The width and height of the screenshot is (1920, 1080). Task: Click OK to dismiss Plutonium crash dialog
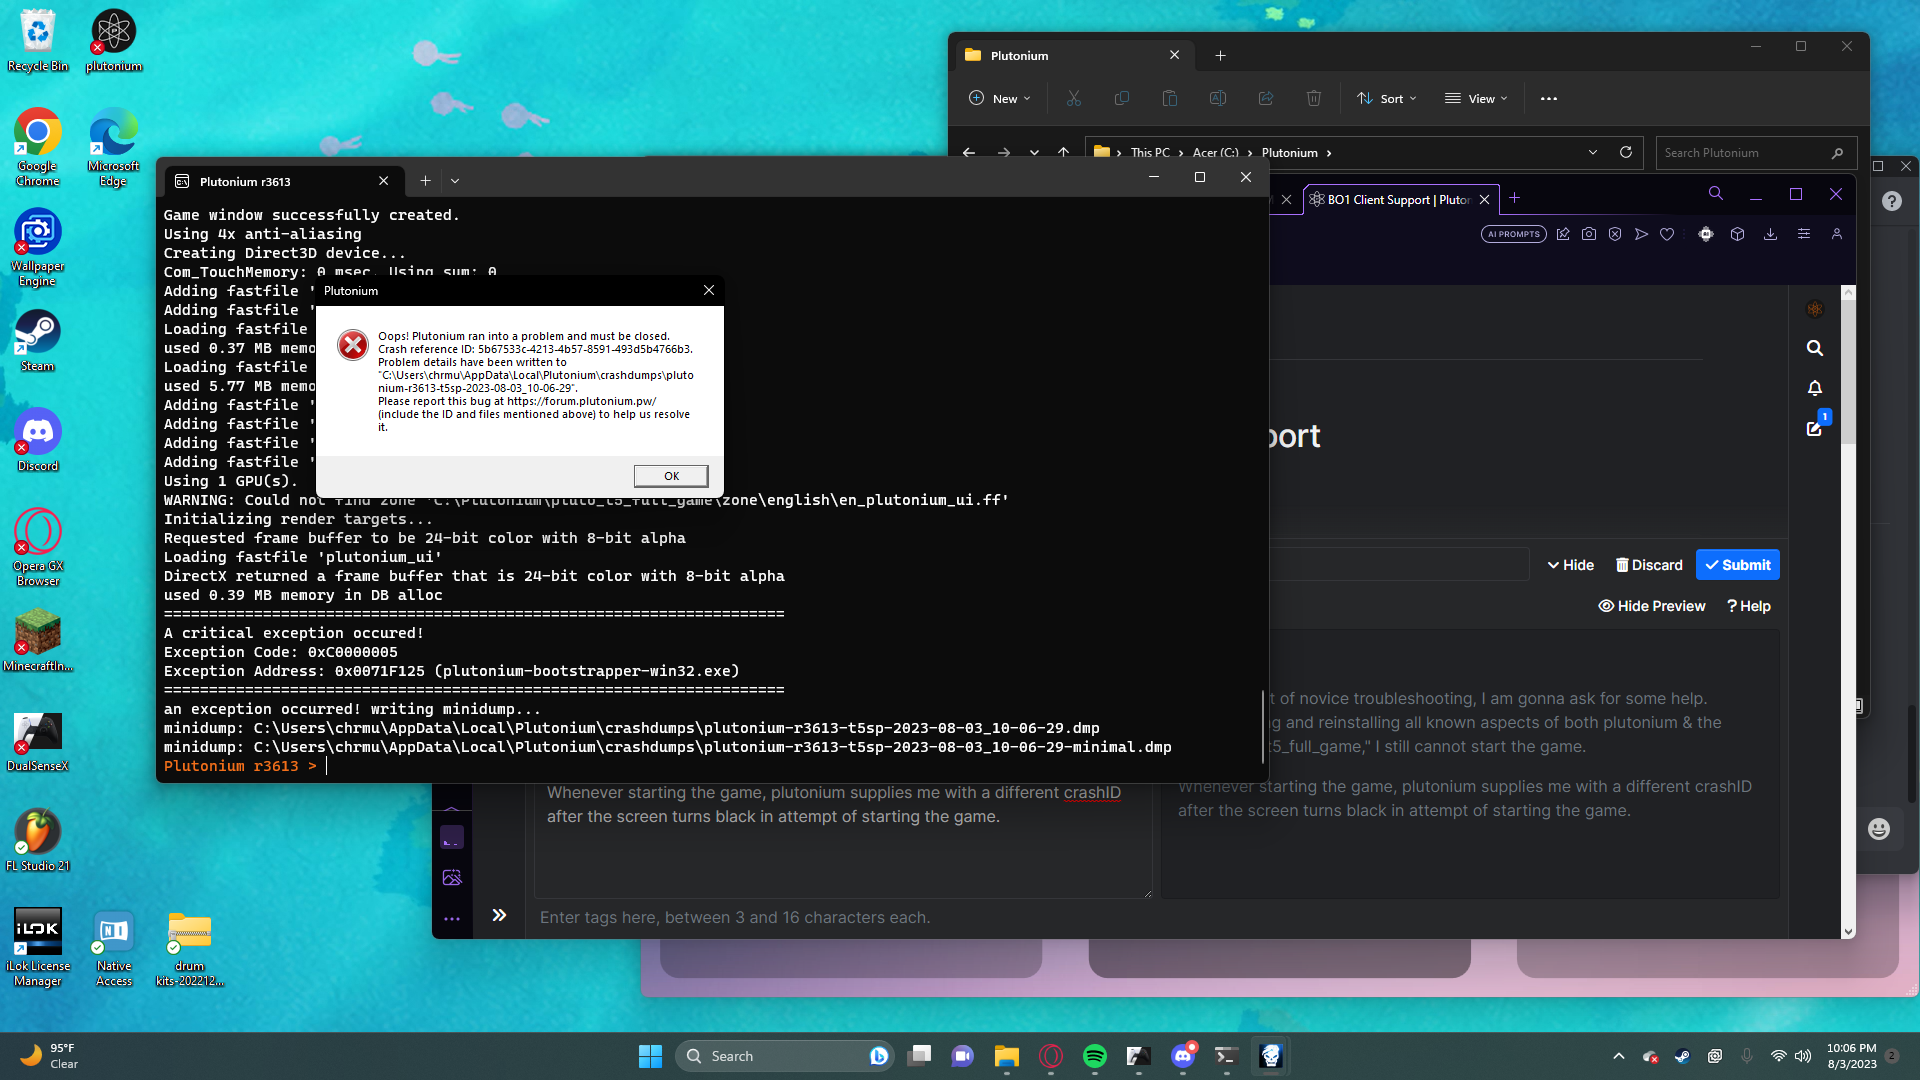click(x=670, y=475)
